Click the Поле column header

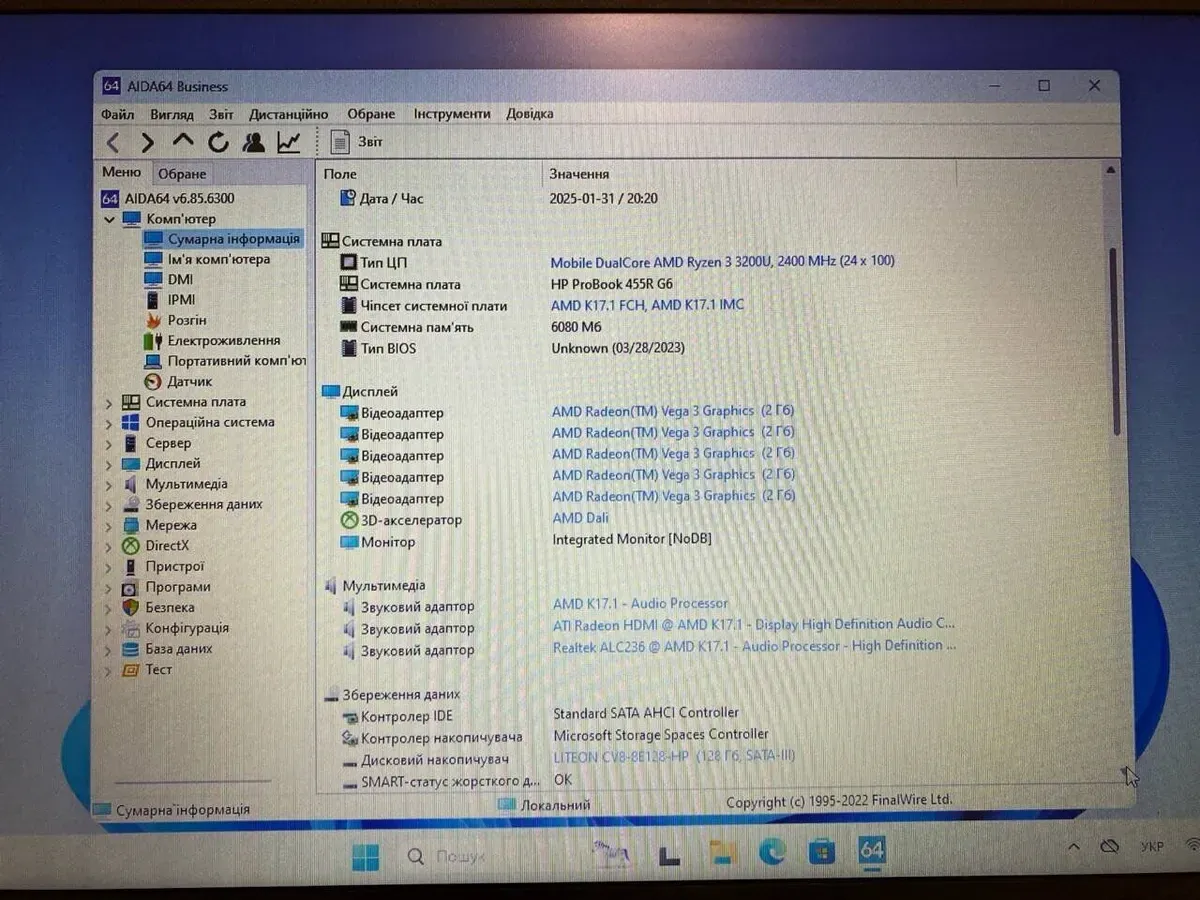[x=340, y=174]
